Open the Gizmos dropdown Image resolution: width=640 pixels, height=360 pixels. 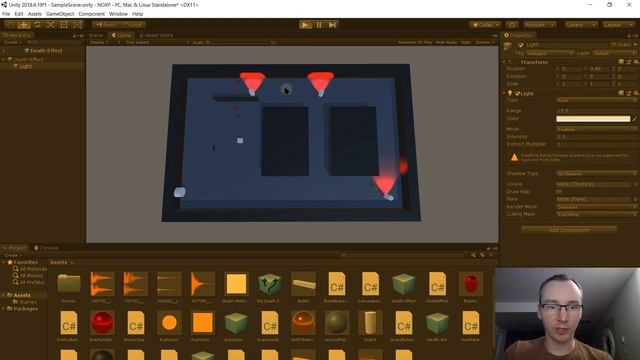point(484,42)
